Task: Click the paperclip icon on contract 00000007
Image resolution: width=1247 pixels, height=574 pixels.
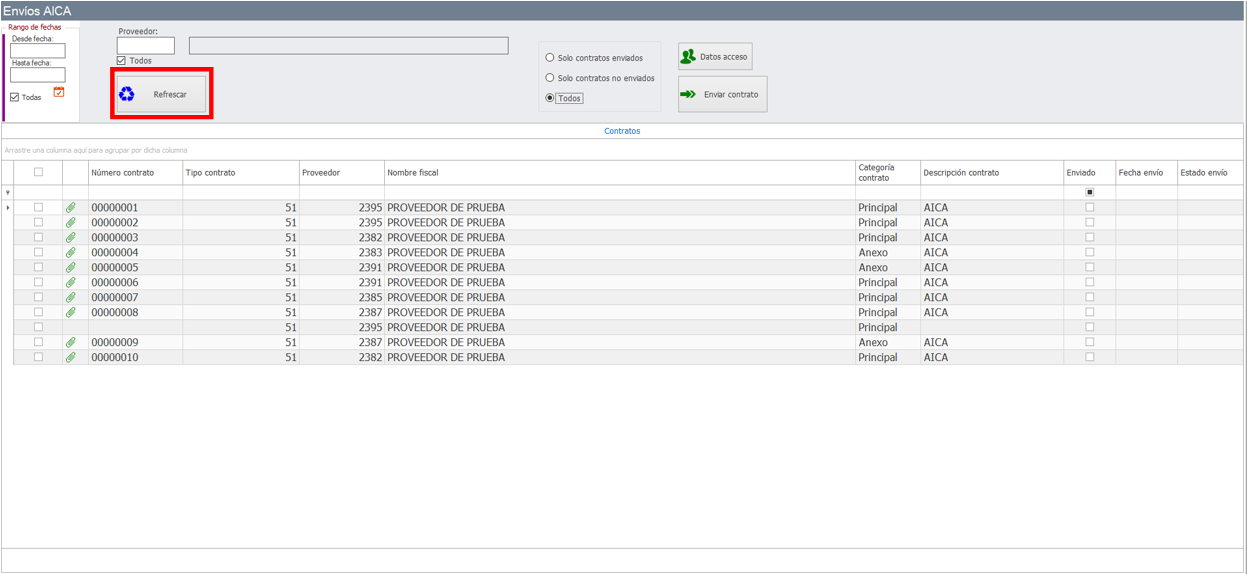Action: pyautogui.click(x=71, y=298)
